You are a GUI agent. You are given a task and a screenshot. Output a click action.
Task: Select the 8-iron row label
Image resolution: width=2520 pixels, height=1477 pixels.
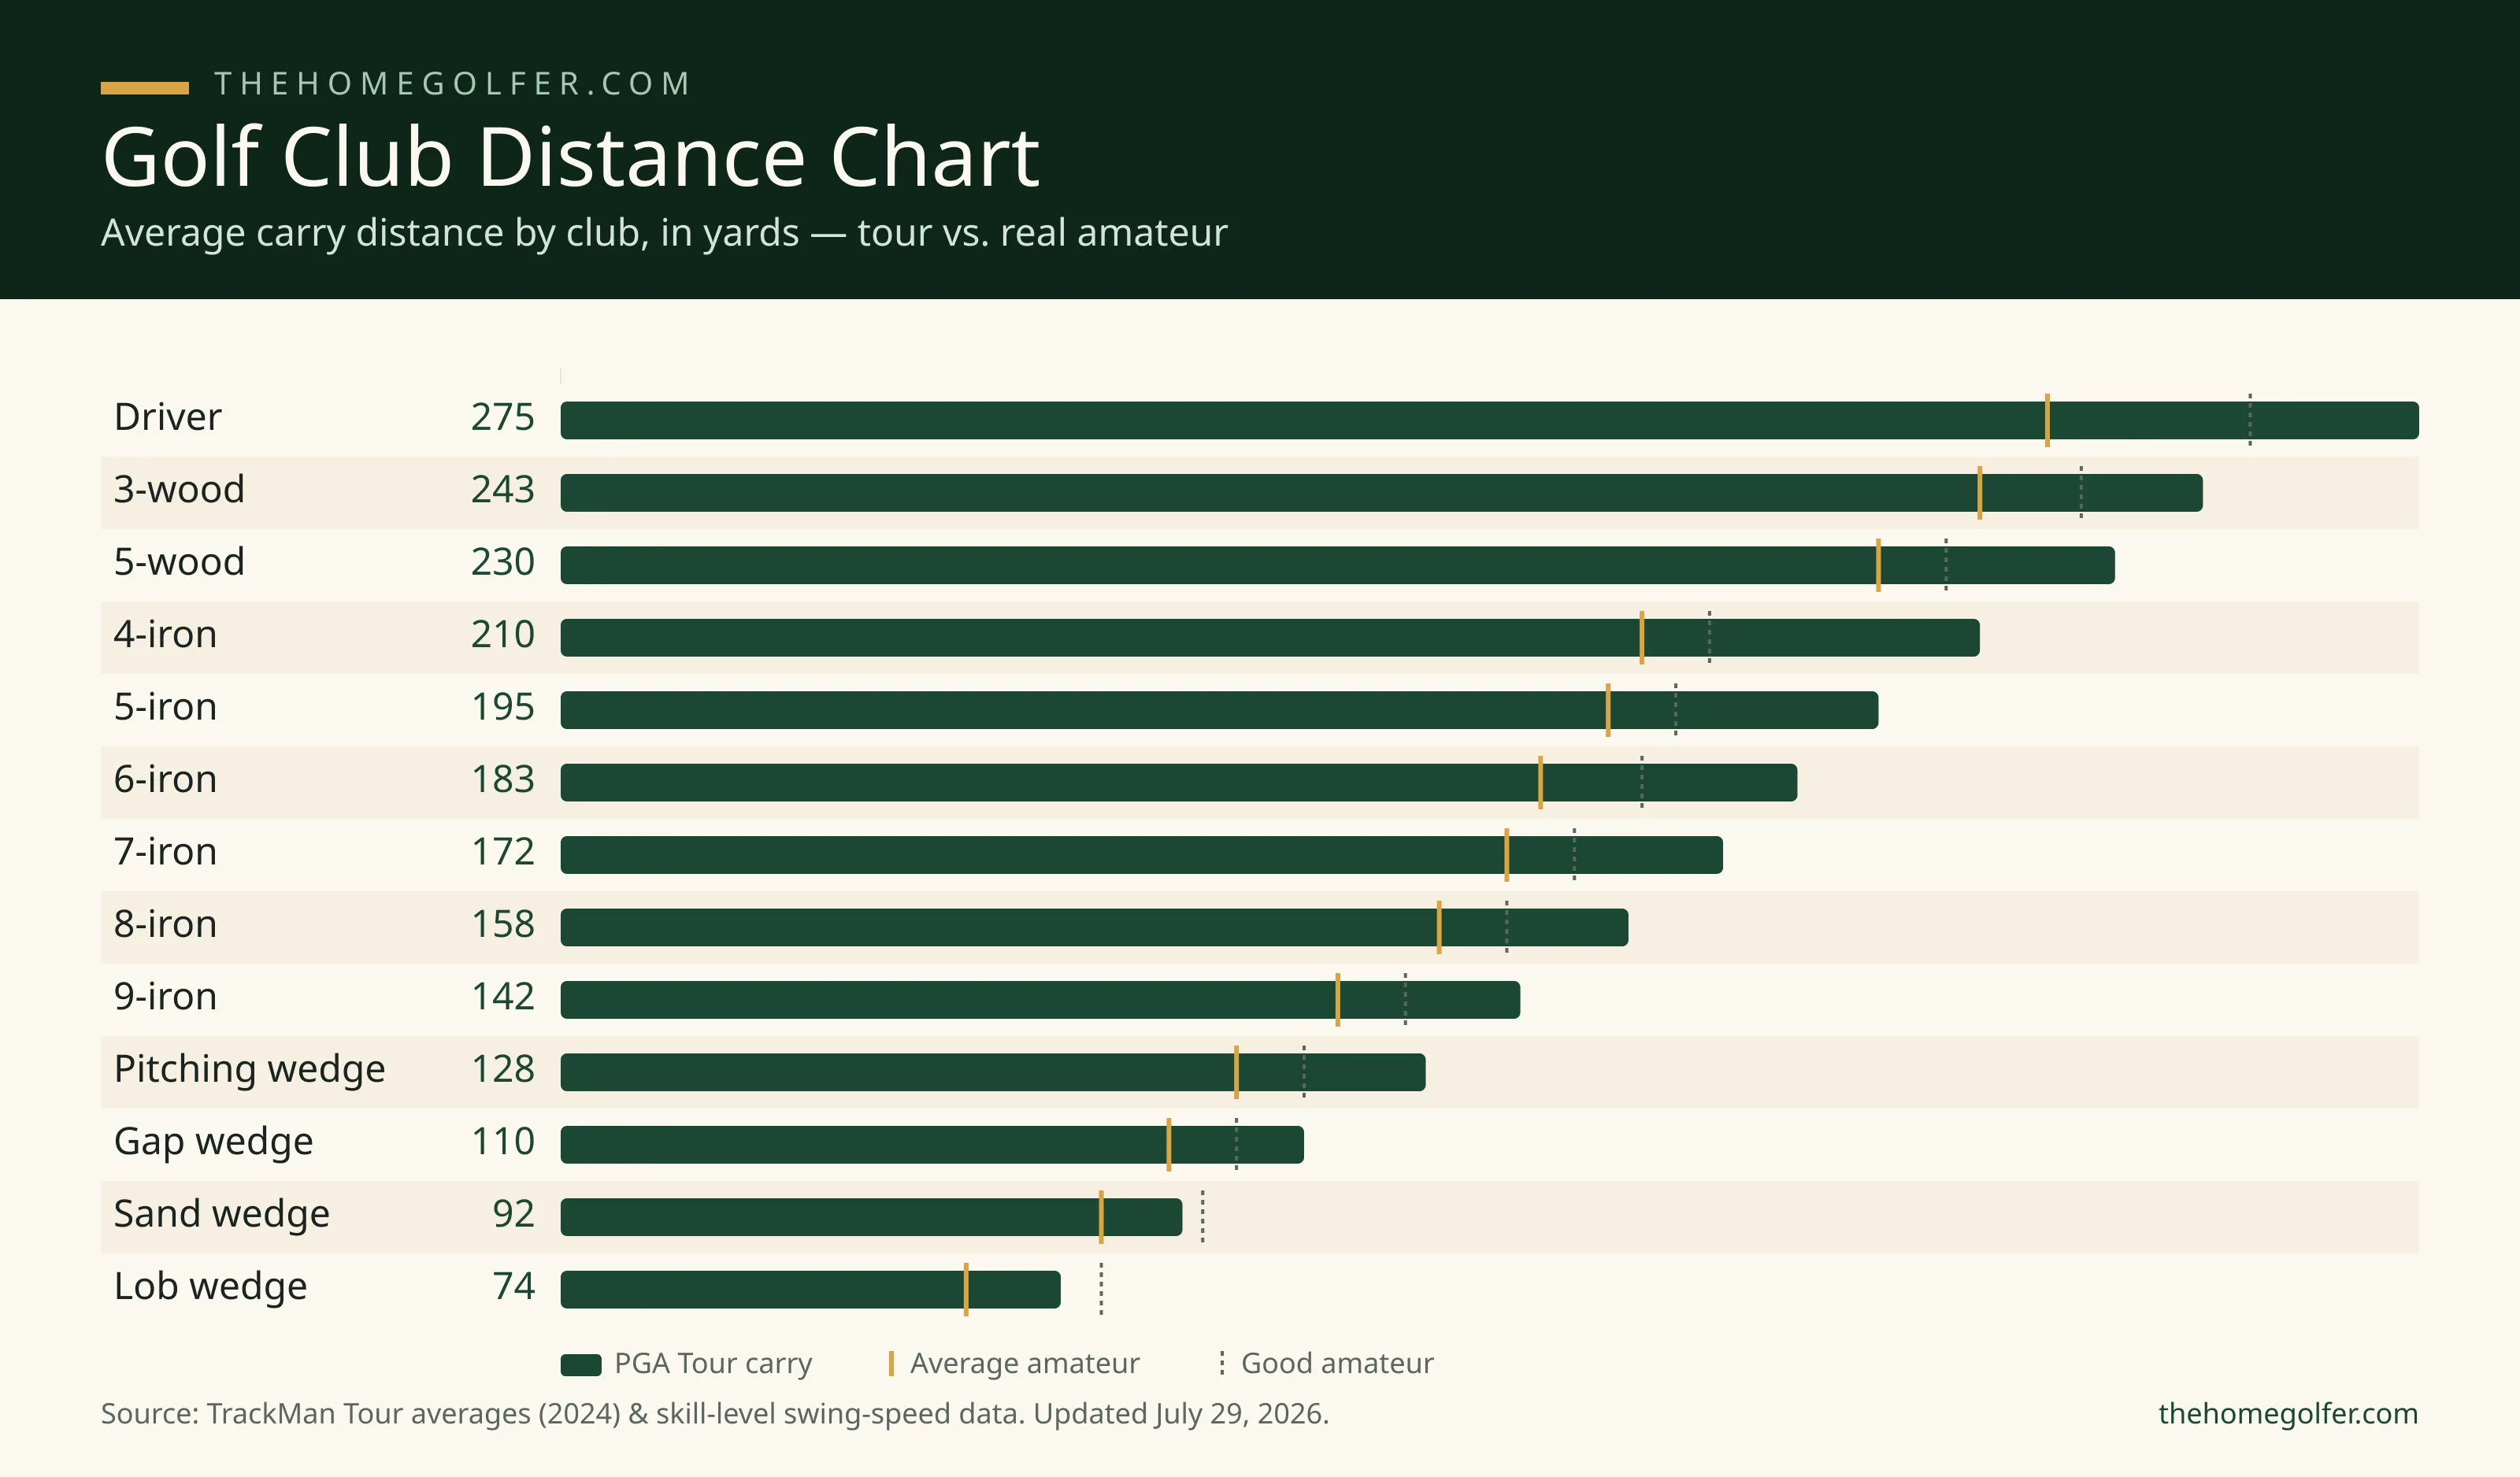coord(165,924)
